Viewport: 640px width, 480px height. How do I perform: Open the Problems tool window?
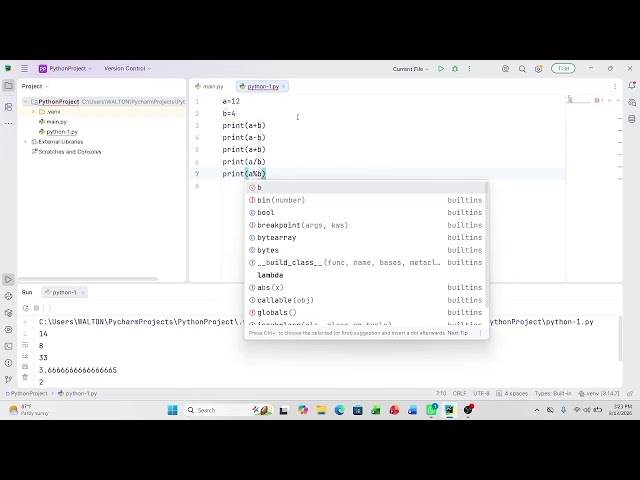8,363
